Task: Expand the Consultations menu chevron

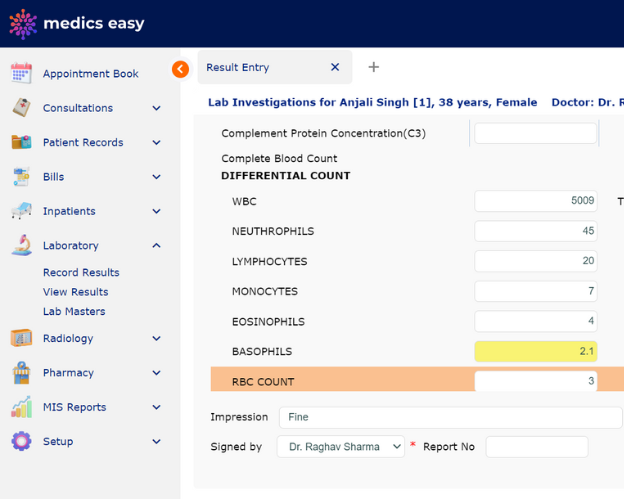Action: [x=156, y=108]
